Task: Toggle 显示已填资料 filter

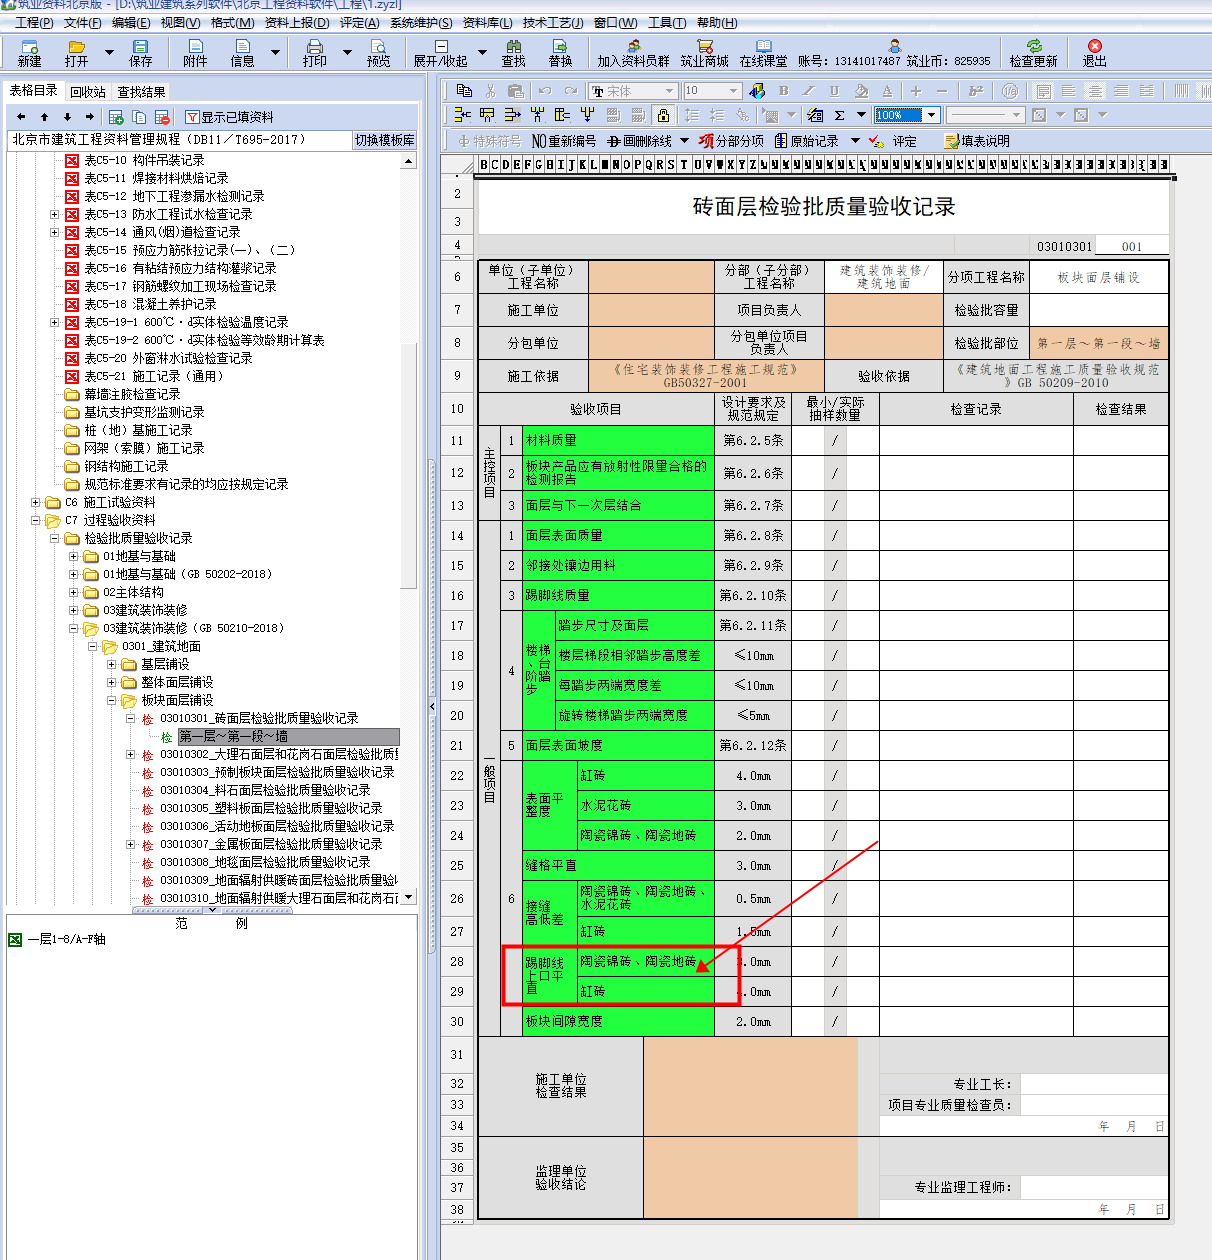Action: [230, 117]
